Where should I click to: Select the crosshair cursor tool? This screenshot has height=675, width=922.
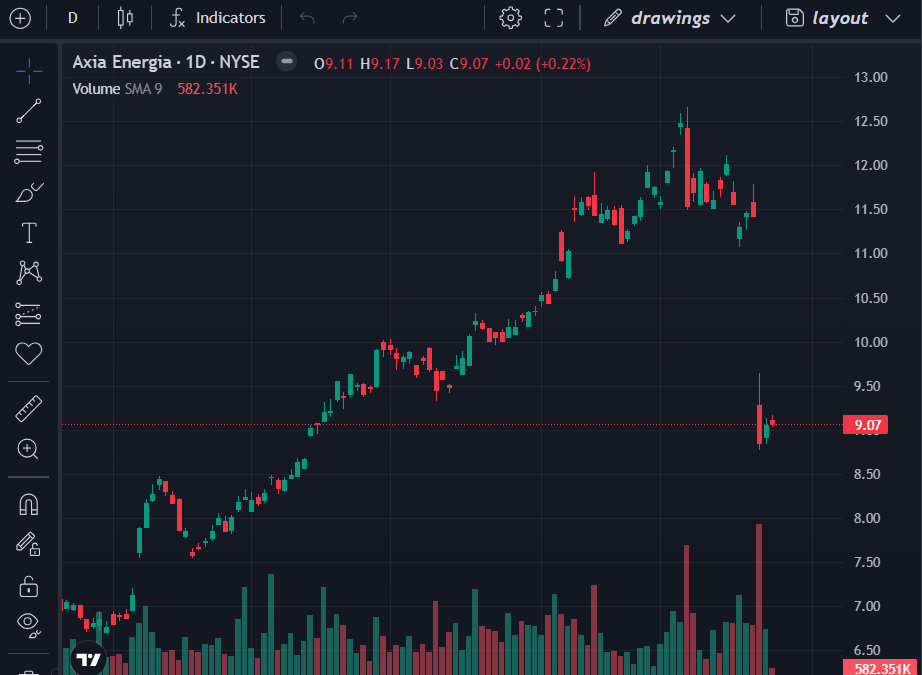(29, 70)
